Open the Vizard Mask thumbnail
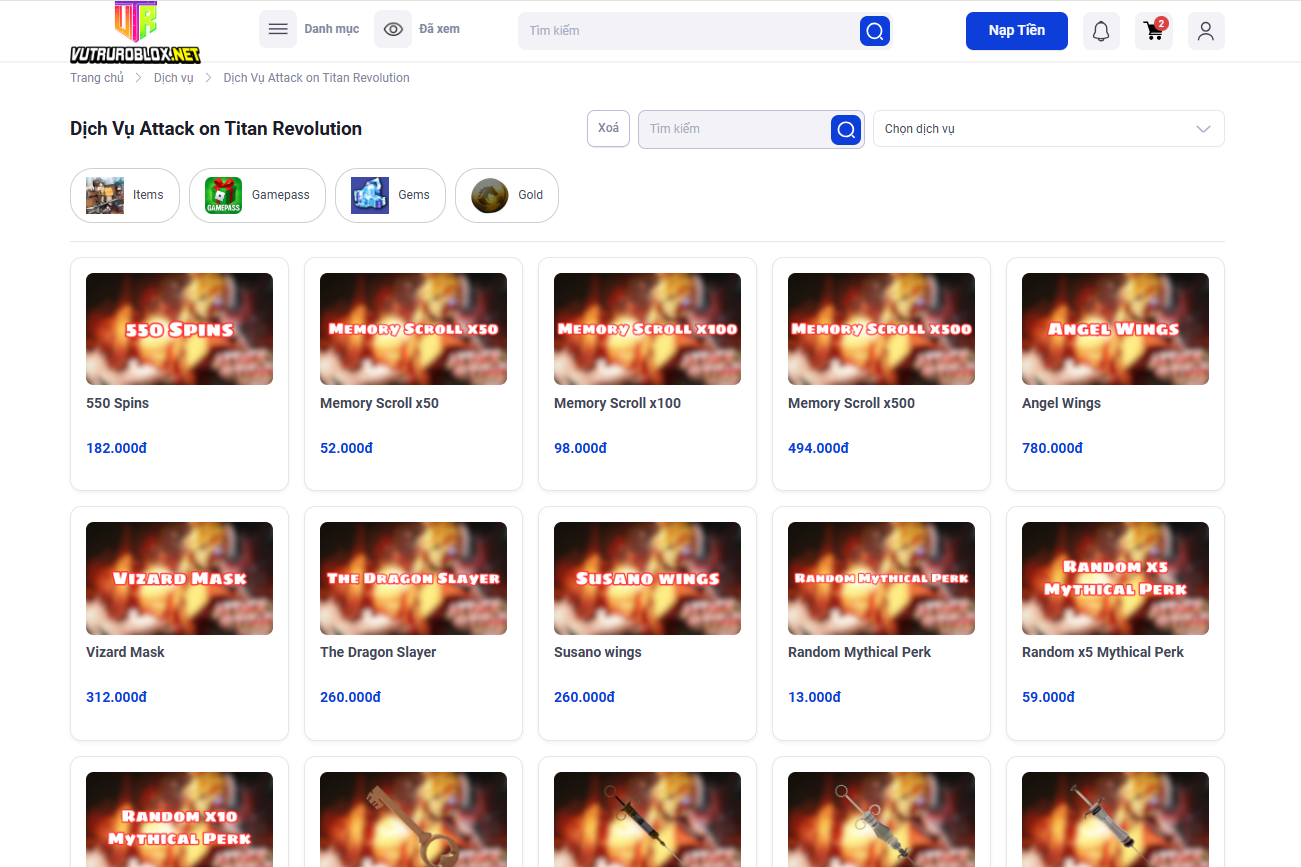Screen dimensions: 1301x867 click(x=180, y=578)
